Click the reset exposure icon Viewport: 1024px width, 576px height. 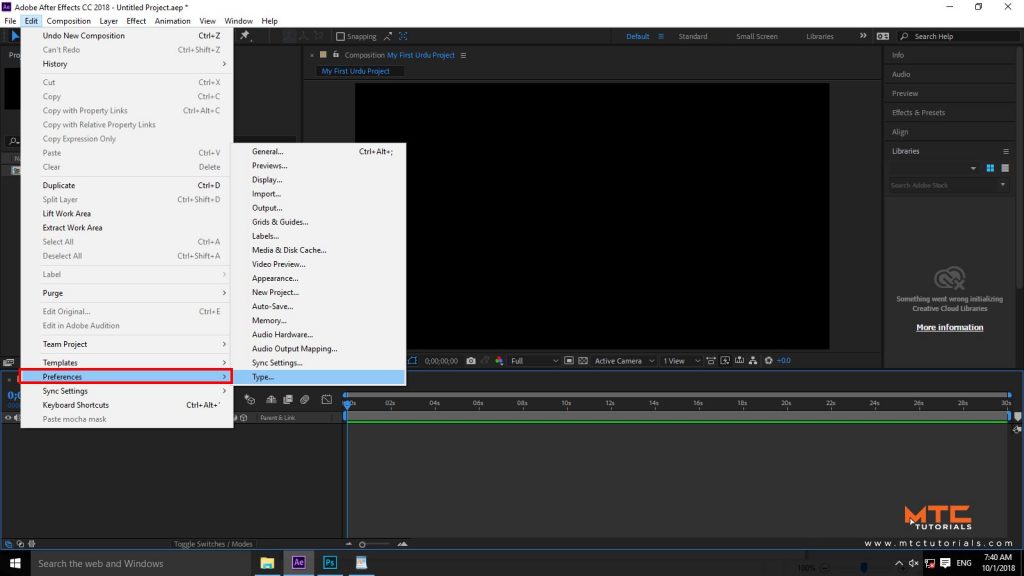(x=769, y=360)
